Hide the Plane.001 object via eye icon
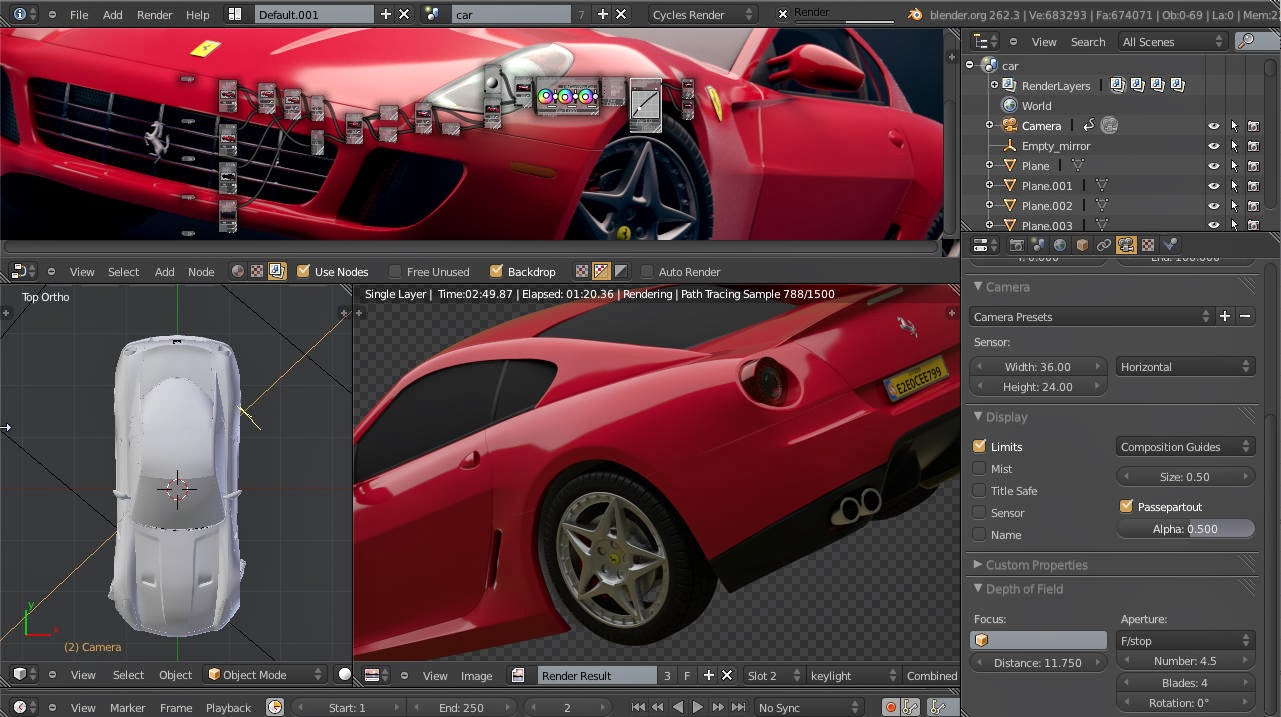The height and width of the screenshot is (717, 1281). pyautogui.click(x=1214, y=186)
